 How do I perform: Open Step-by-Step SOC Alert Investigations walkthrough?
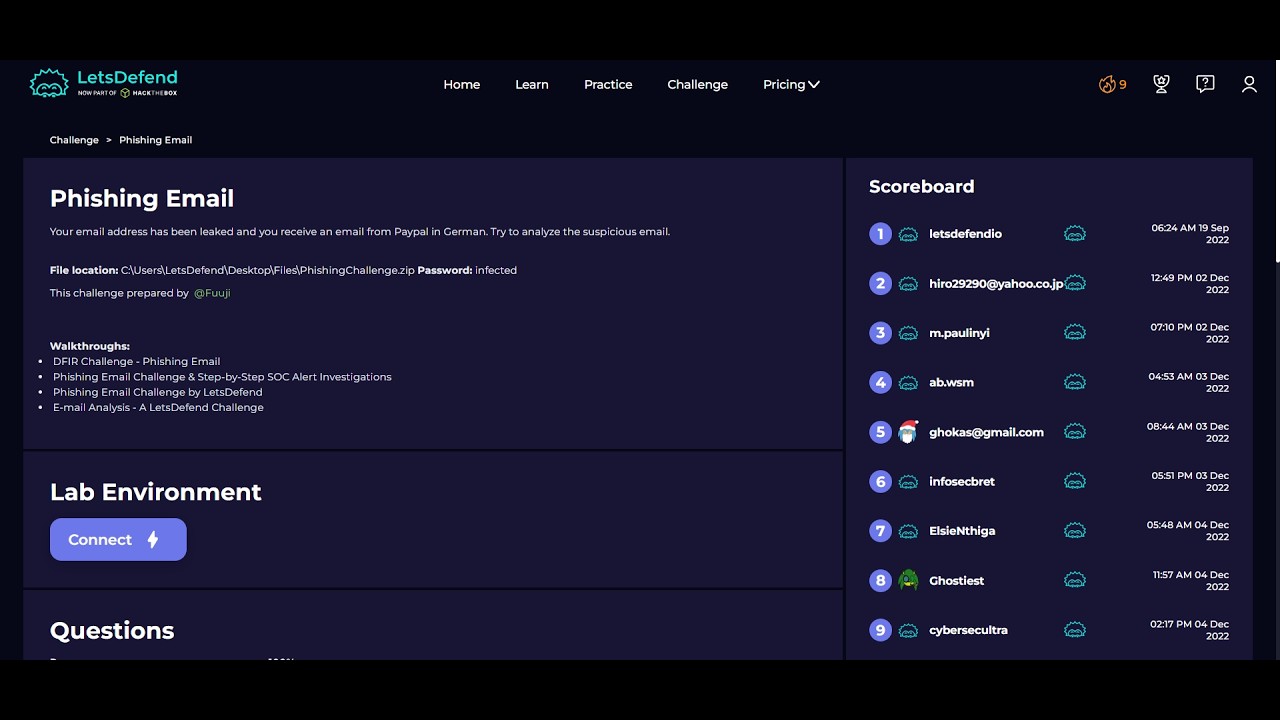[222, 377]
